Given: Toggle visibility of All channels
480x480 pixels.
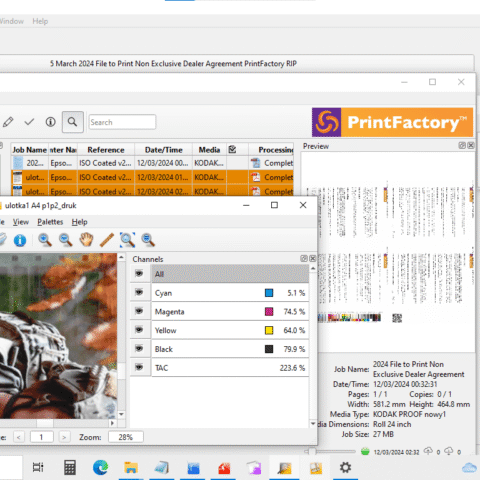Looking at the screenshot, I should (x=139, y=274).
